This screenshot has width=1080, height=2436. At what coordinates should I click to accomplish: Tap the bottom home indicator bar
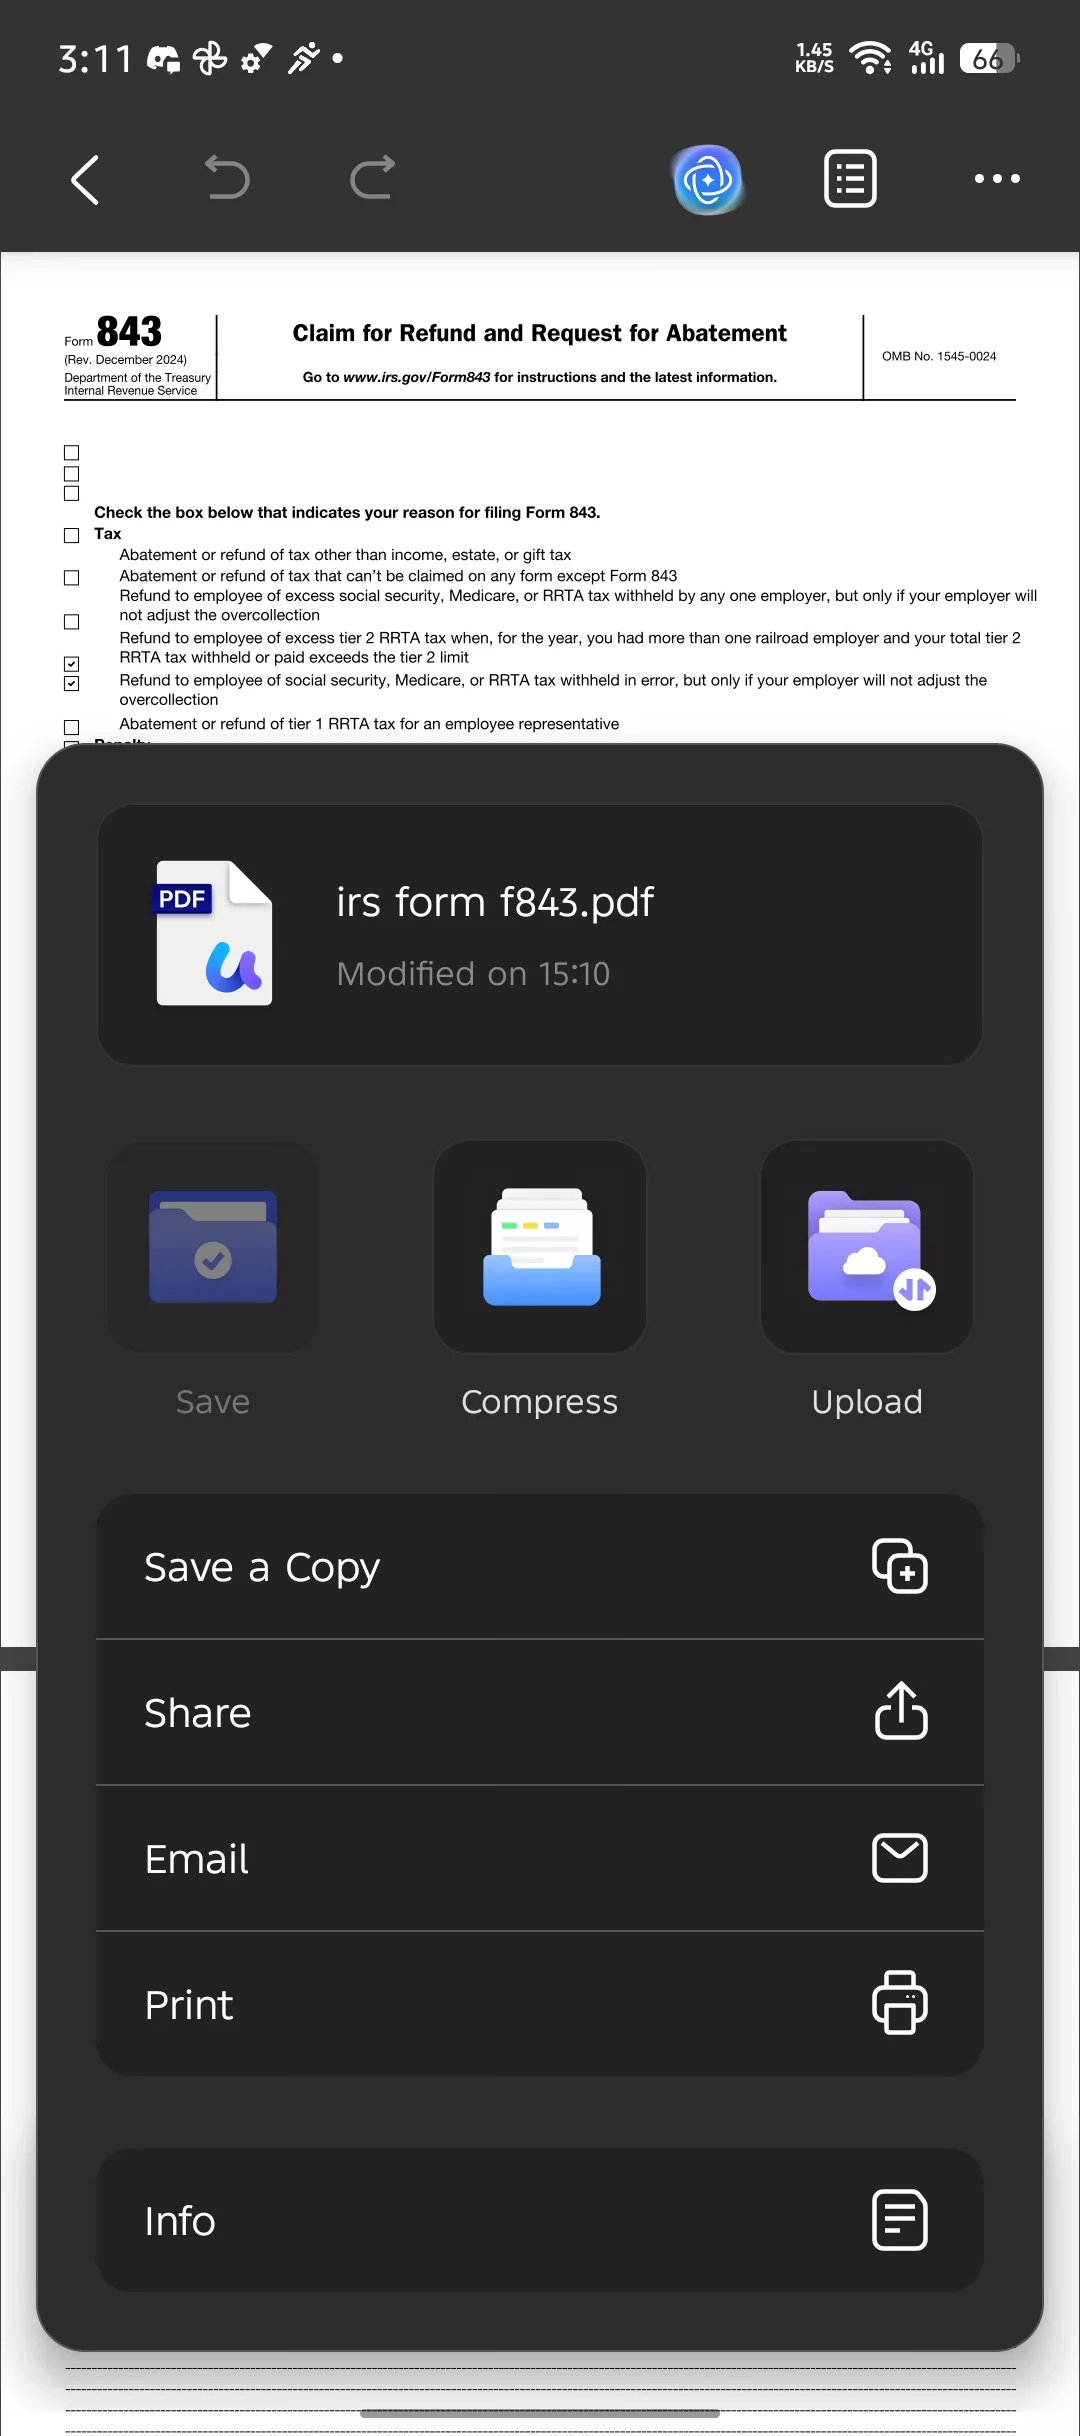pyautogui.click(x=540, y=2414)
